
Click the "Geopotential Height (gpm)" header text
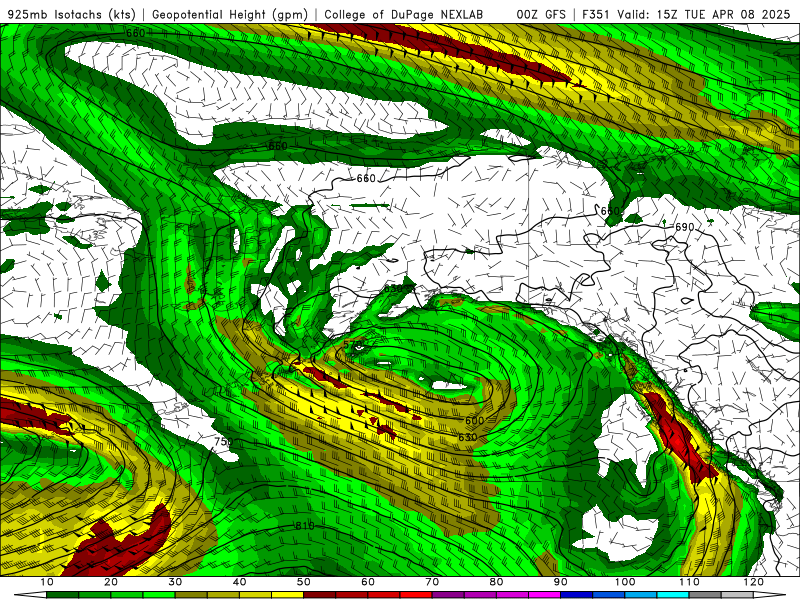(x=230, y=14)
